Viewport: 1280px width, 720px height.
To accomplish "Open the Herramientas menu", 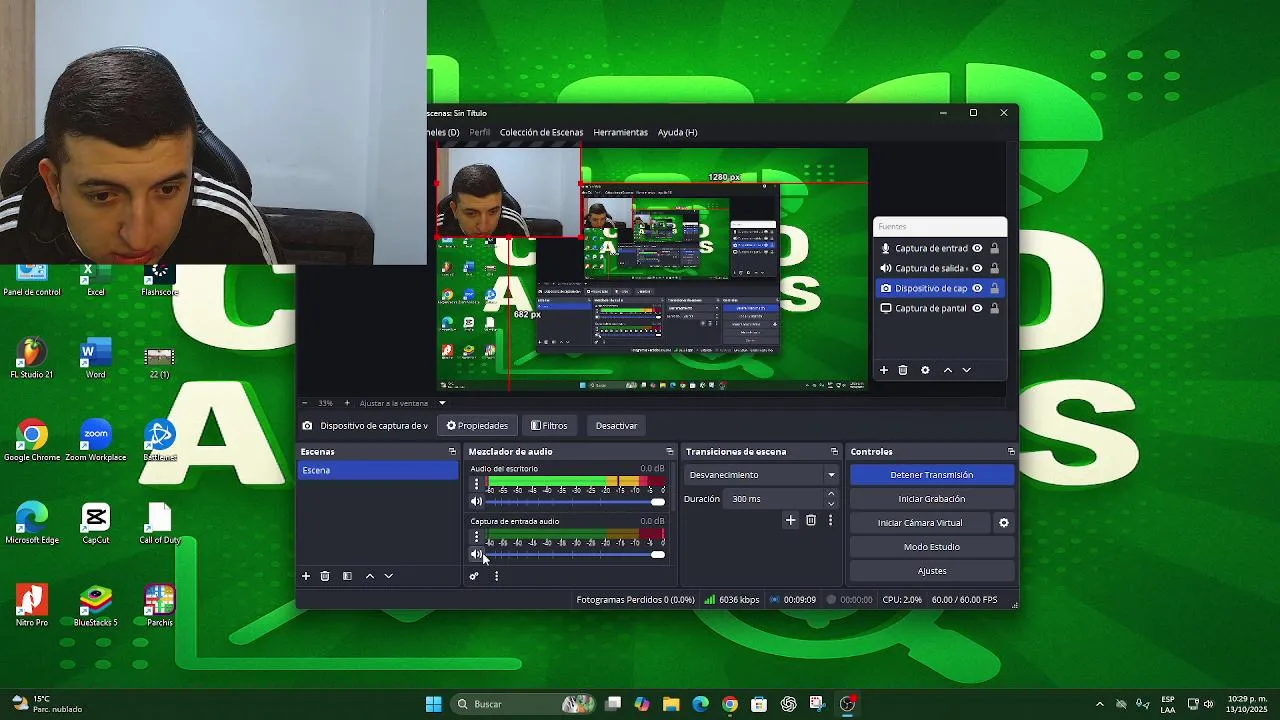I will 620,132.
